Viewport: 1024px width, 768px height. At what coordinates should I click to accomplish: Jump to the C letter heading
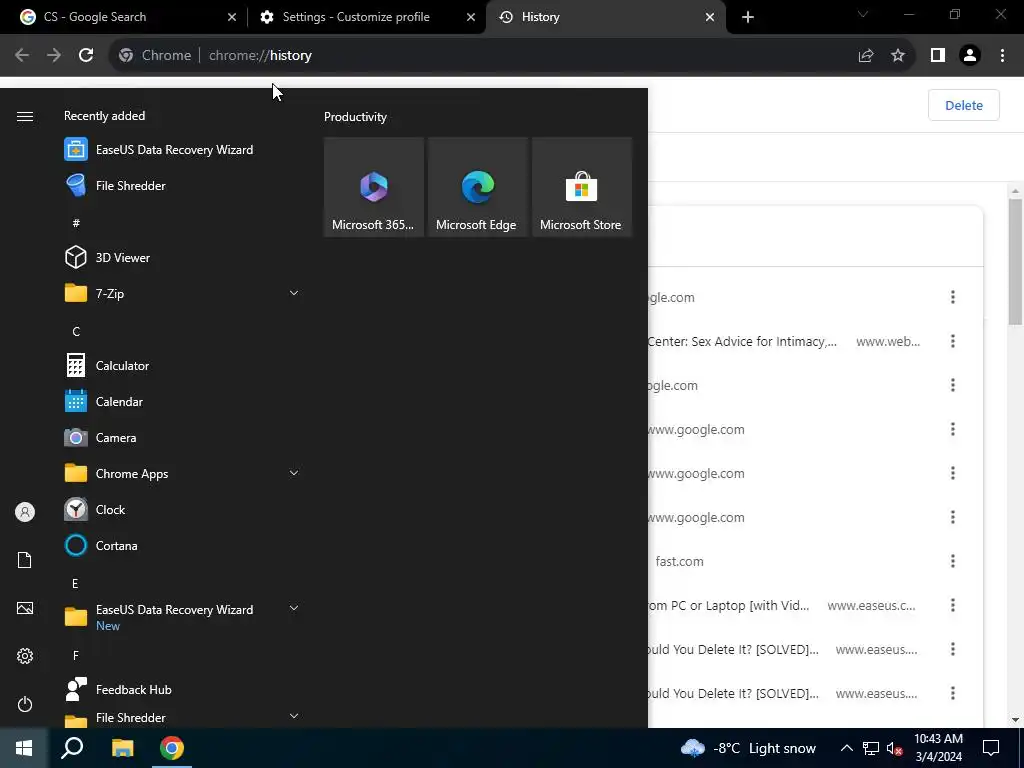(x=76, y=332)
